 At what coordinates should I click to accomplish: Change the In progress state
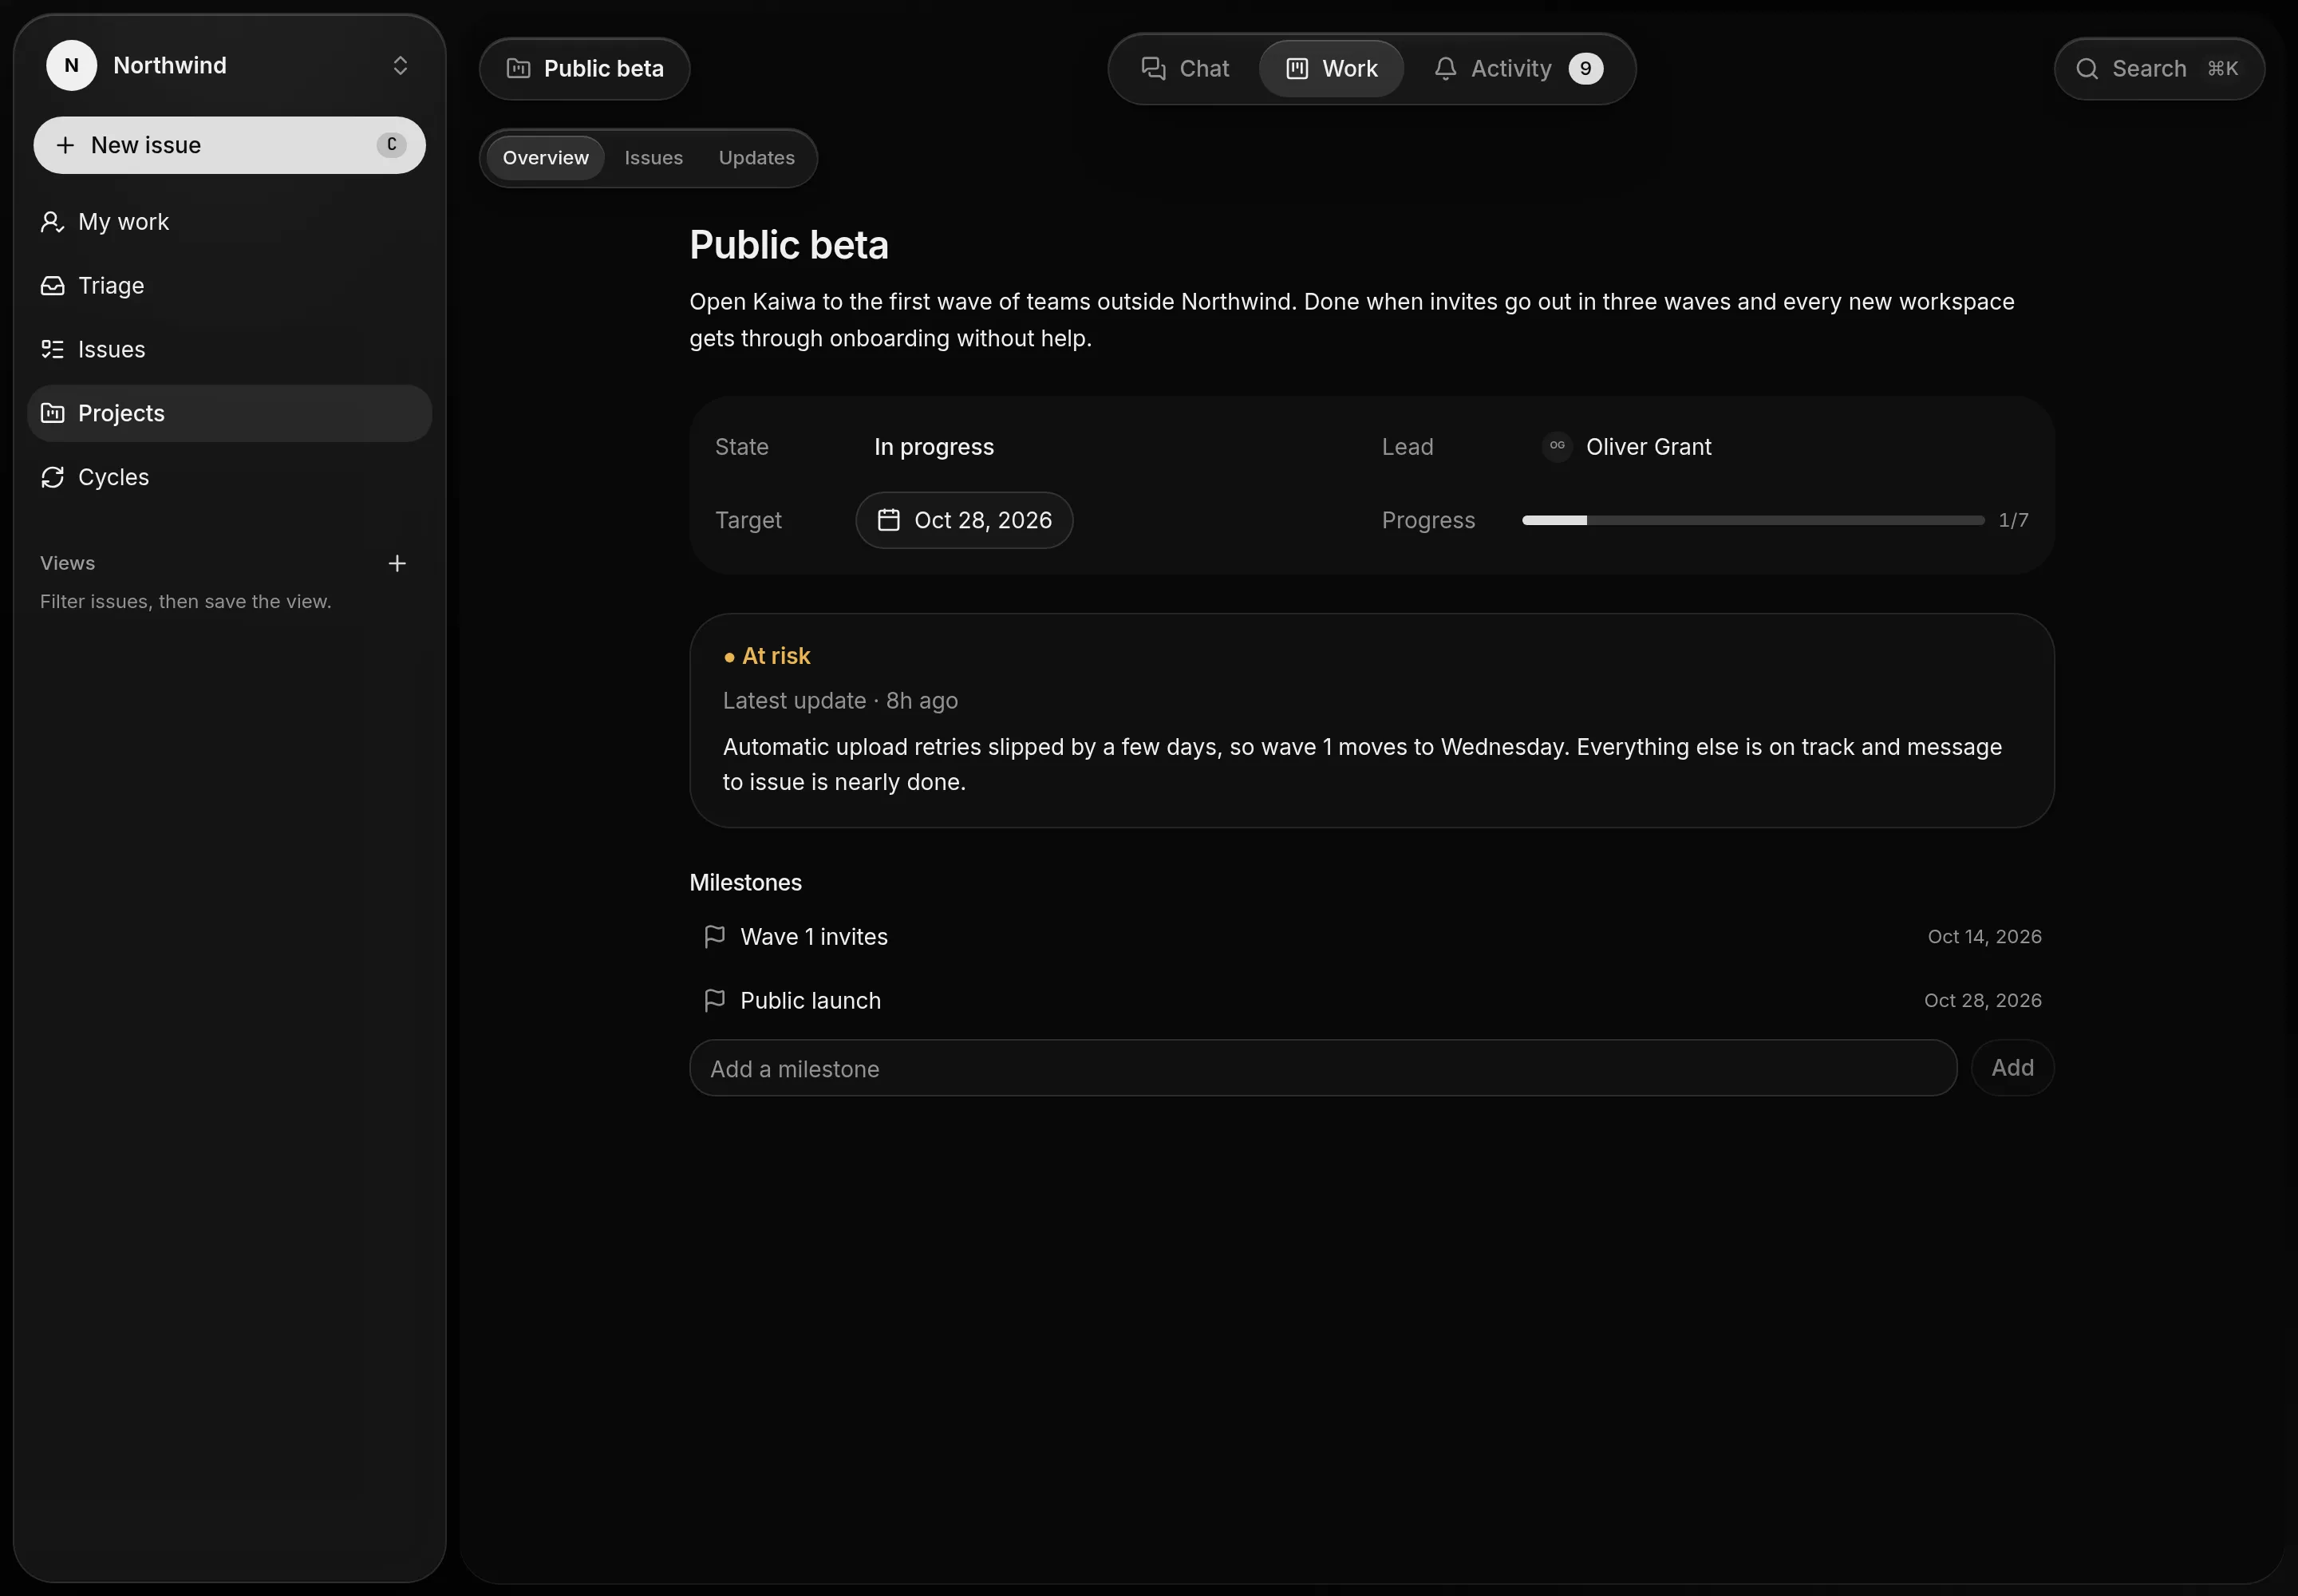click(x=933, y=448)
